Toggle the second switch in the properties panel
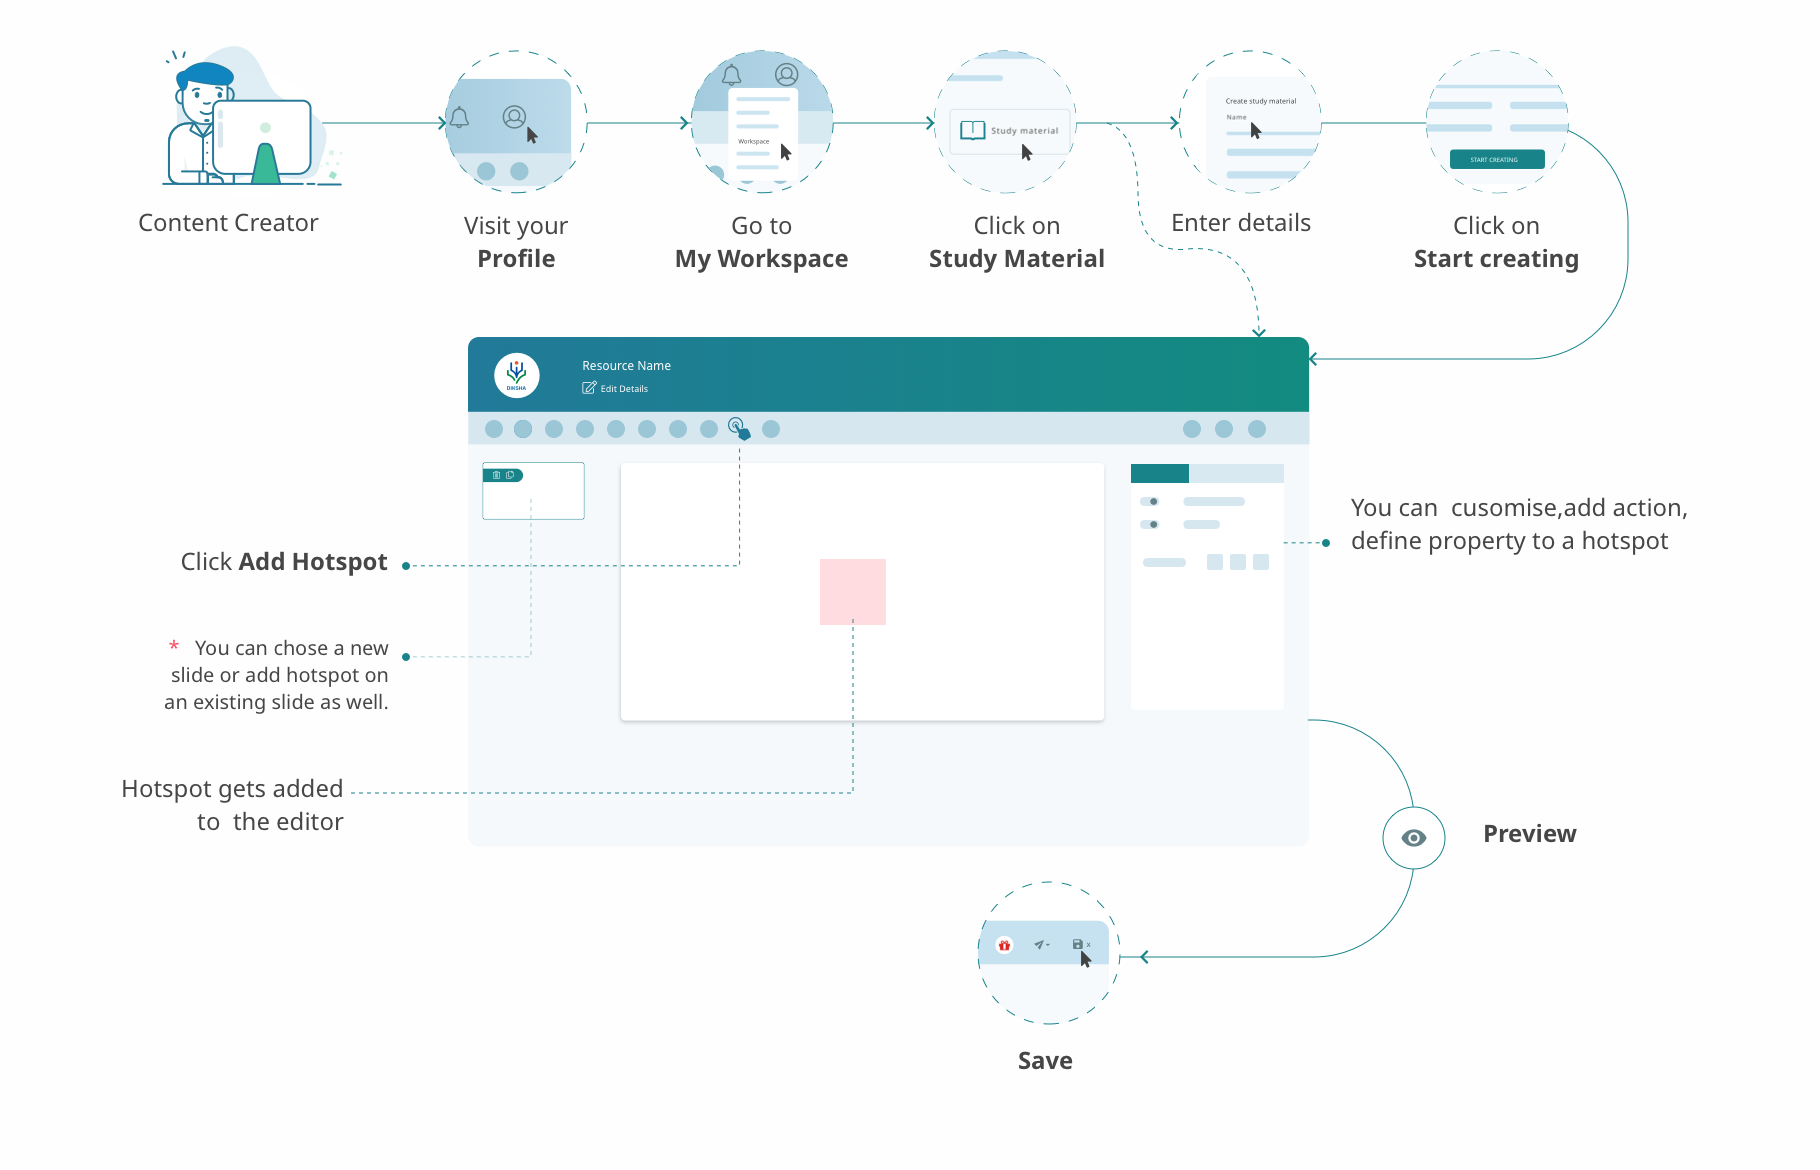This screenshot has width=1820, height=1170. tap(1150, 524)
